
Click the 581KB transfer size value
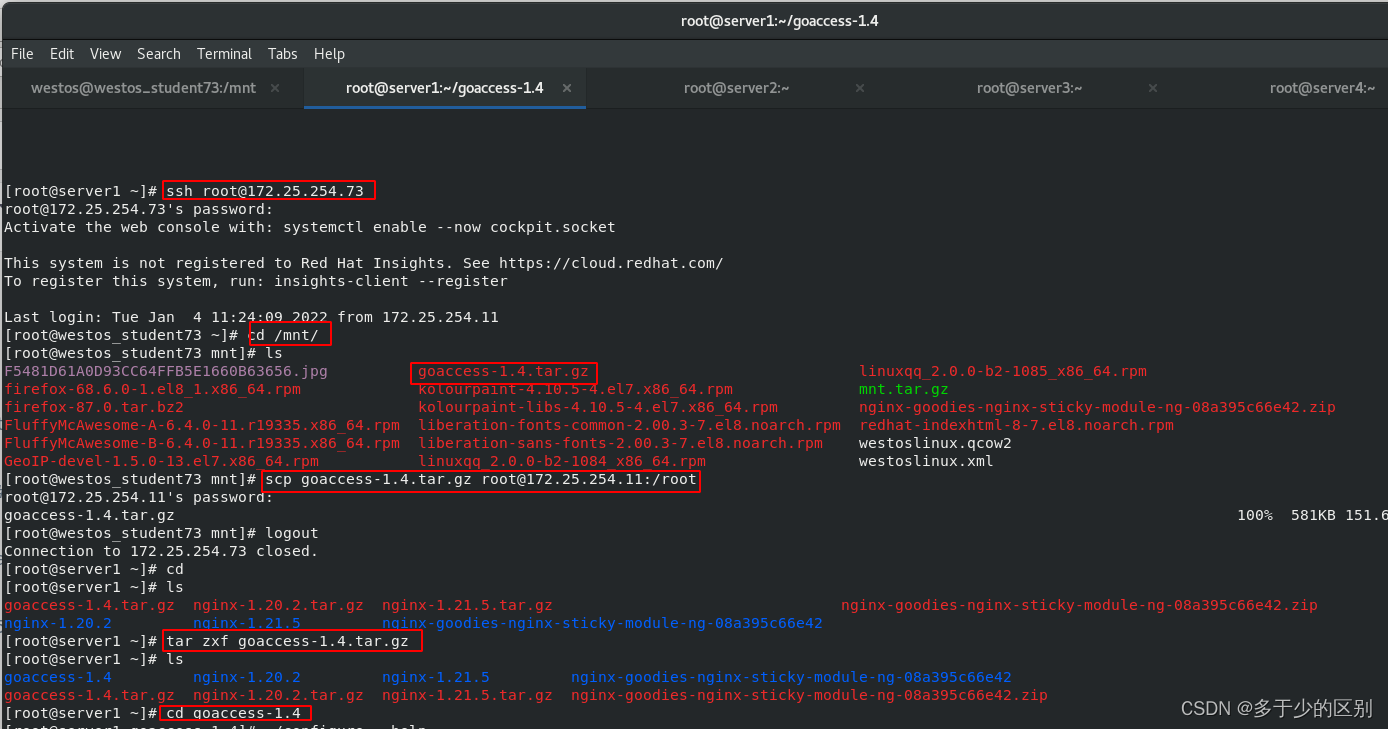(x=1313, y=515)
